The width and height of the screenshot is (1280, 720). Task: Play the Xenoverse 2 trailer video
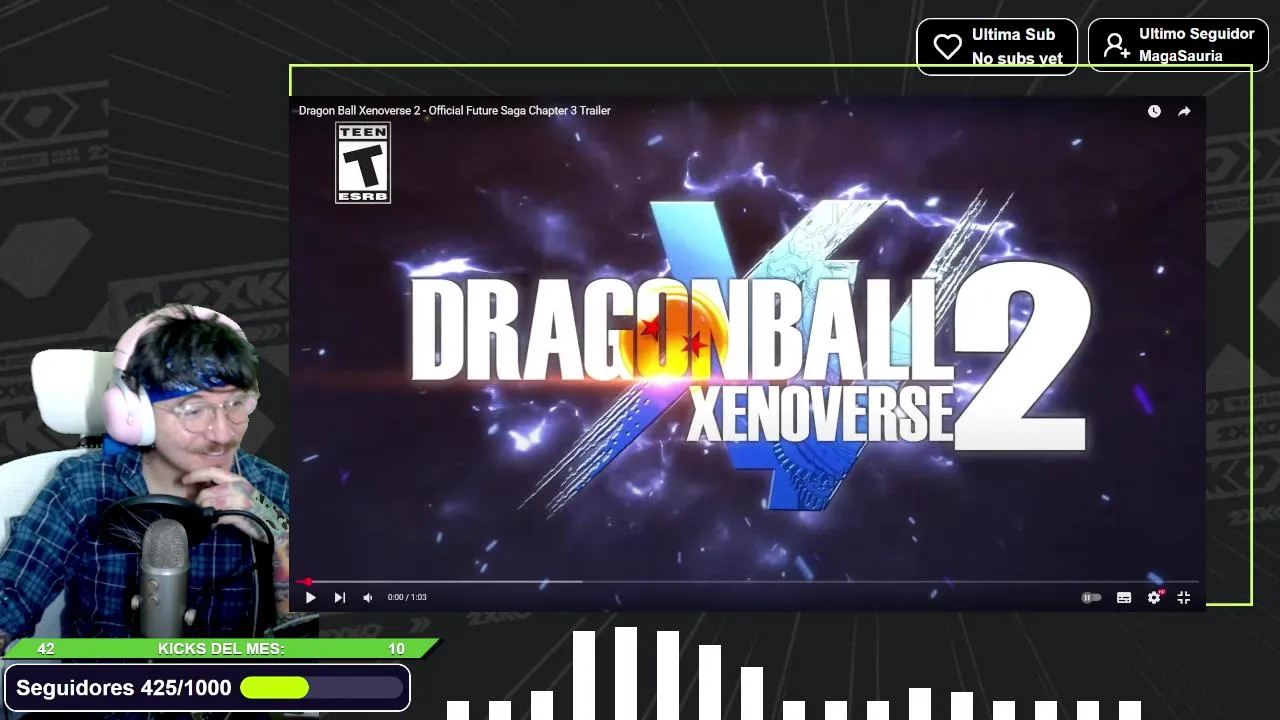(310, 597)
